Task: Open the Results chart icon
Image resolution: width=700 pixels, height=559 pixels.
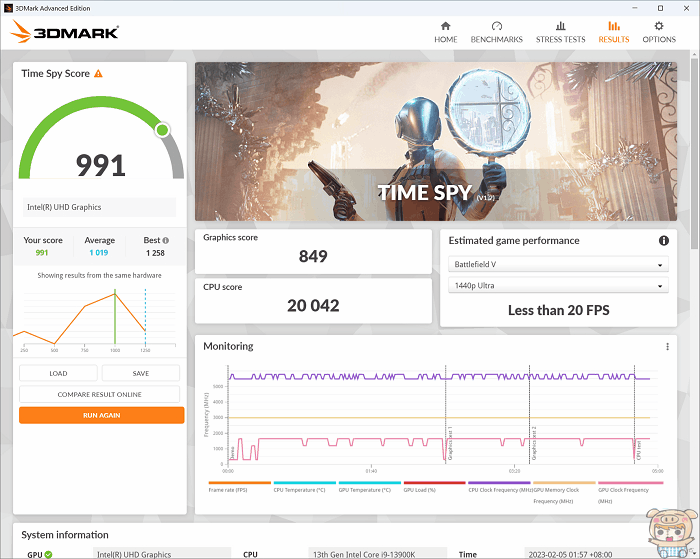Action: coord(614,26)
